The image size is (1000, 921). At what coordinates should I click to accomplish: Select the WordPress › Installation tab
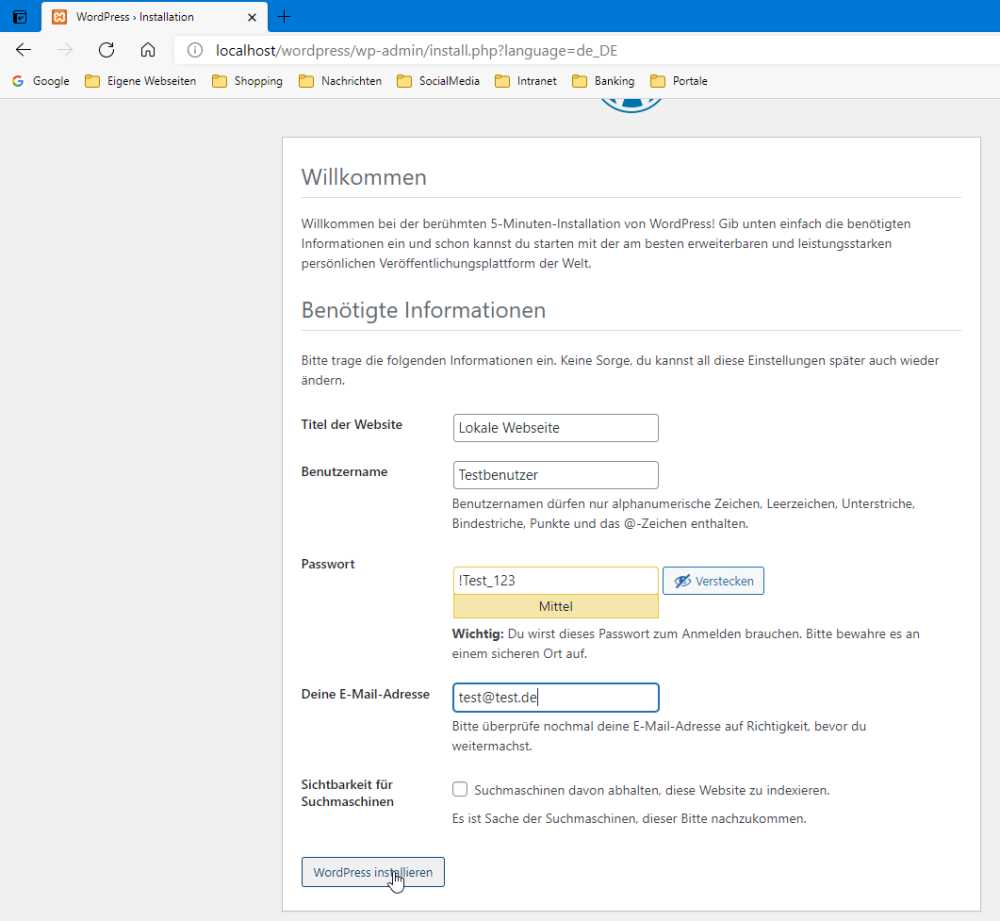point(154,17)
